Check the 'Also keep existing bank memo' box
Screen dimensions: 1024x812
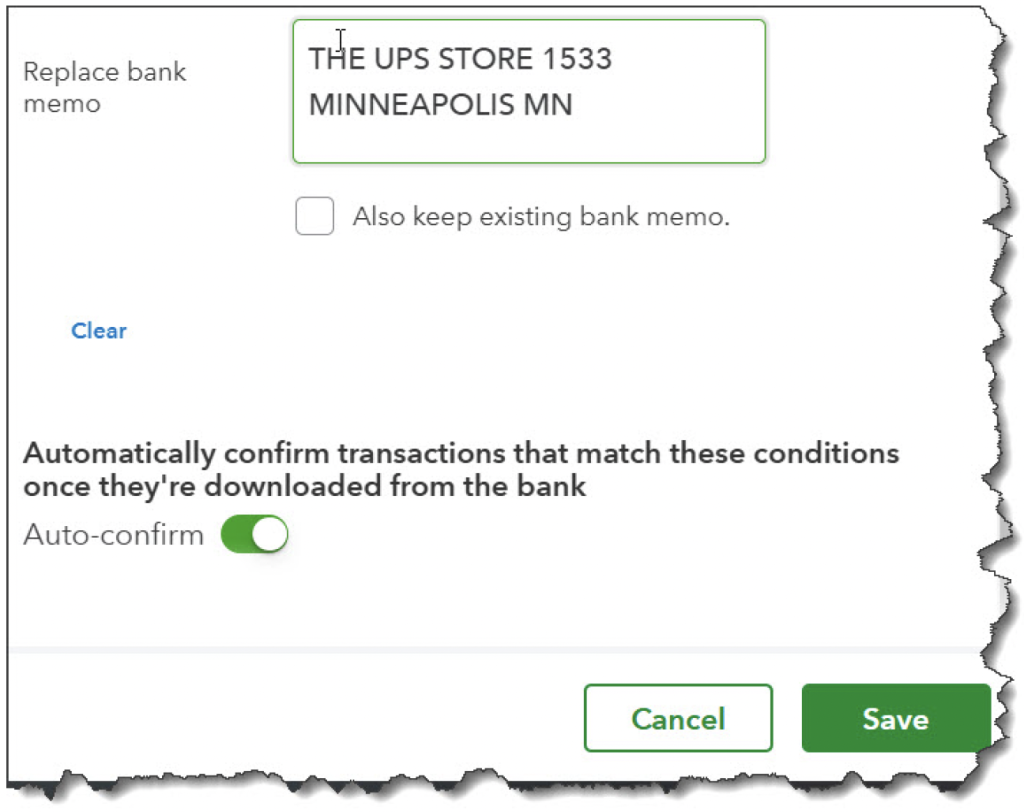pos(314,216)
